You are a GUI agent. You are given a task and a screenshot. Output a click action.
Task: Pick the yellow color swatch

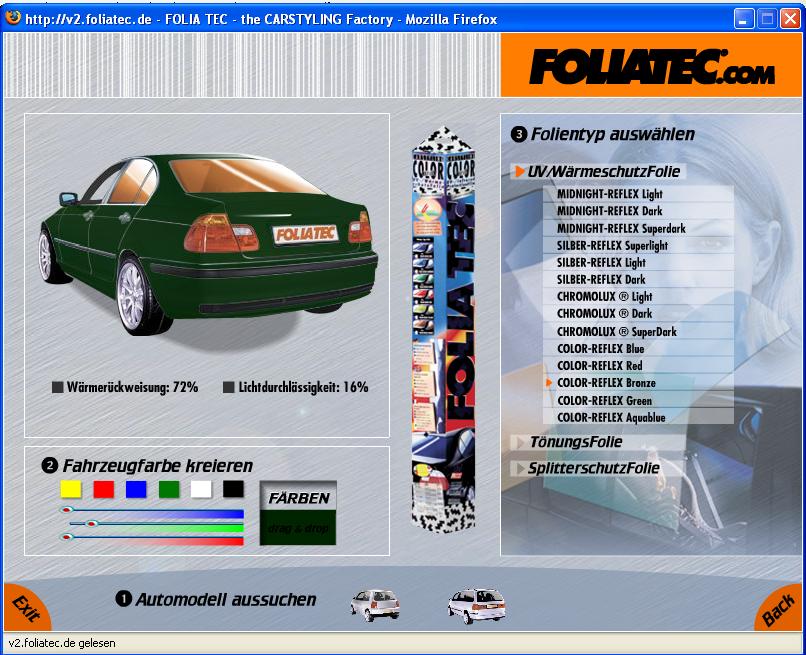click(x=70, y=489)
